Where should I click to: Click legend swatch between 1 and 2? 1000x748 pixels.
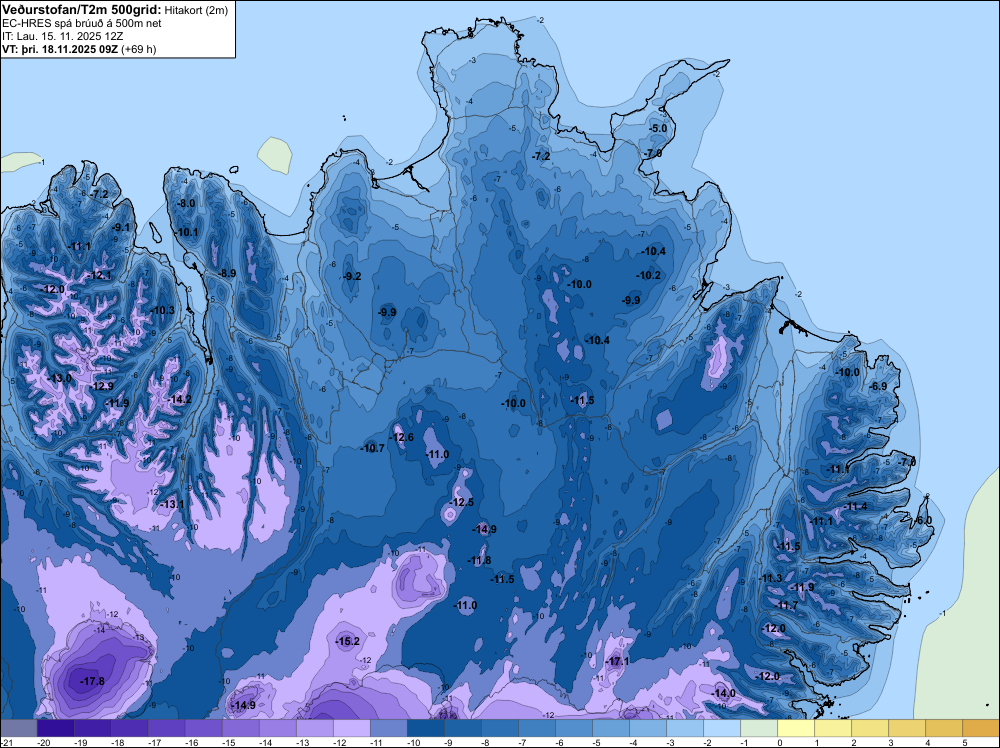[833, 728]
